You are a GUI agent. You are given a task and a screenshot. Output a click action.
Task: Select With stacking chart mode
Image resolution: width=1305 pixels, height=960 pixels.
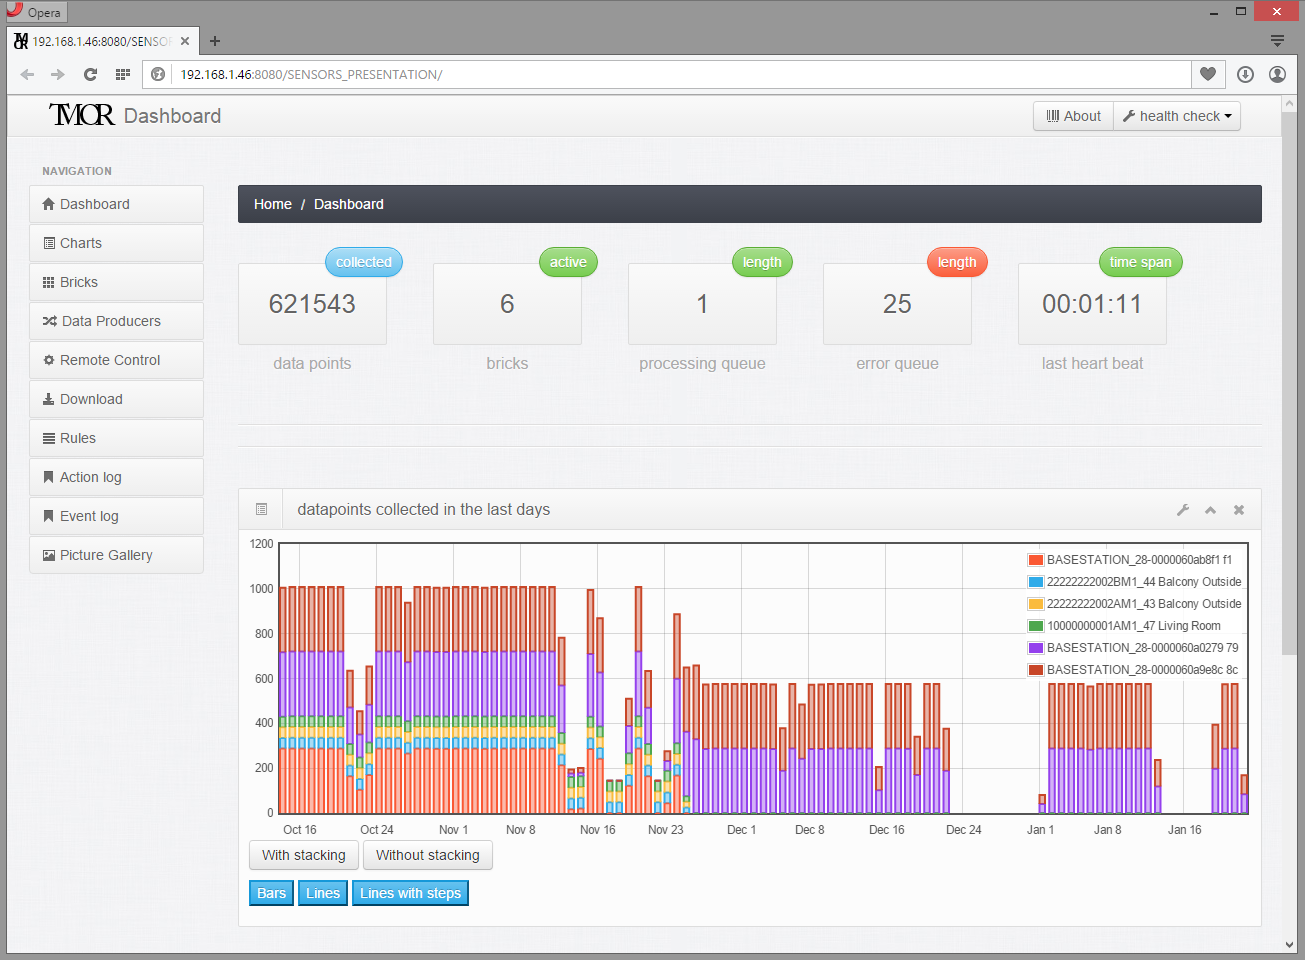tap(304, 855)
